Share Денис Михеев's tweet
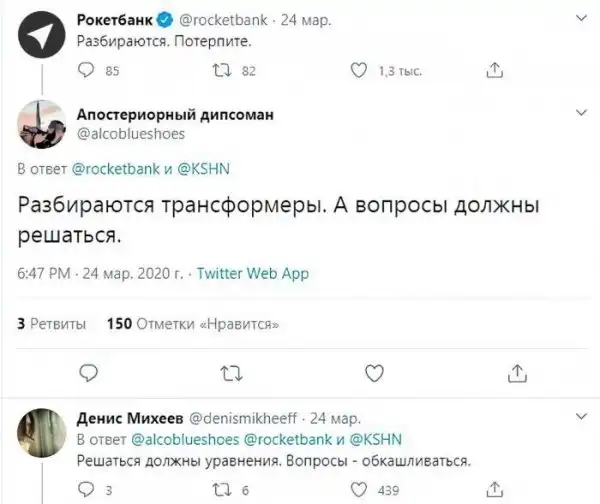 492,489
